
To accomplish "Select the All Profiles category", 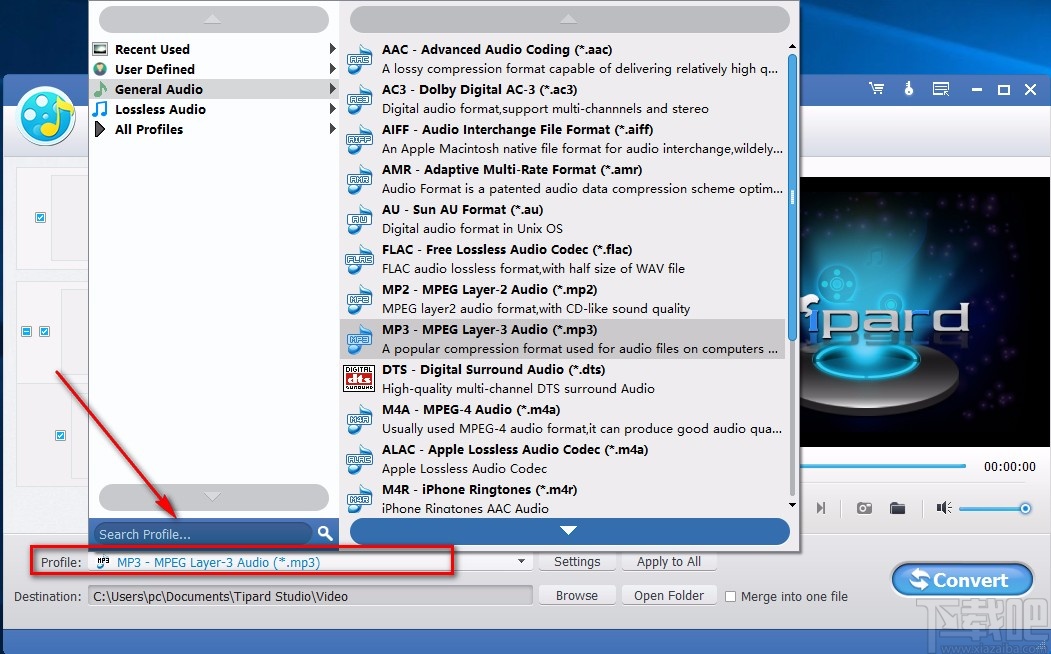I will pos(214,129).
